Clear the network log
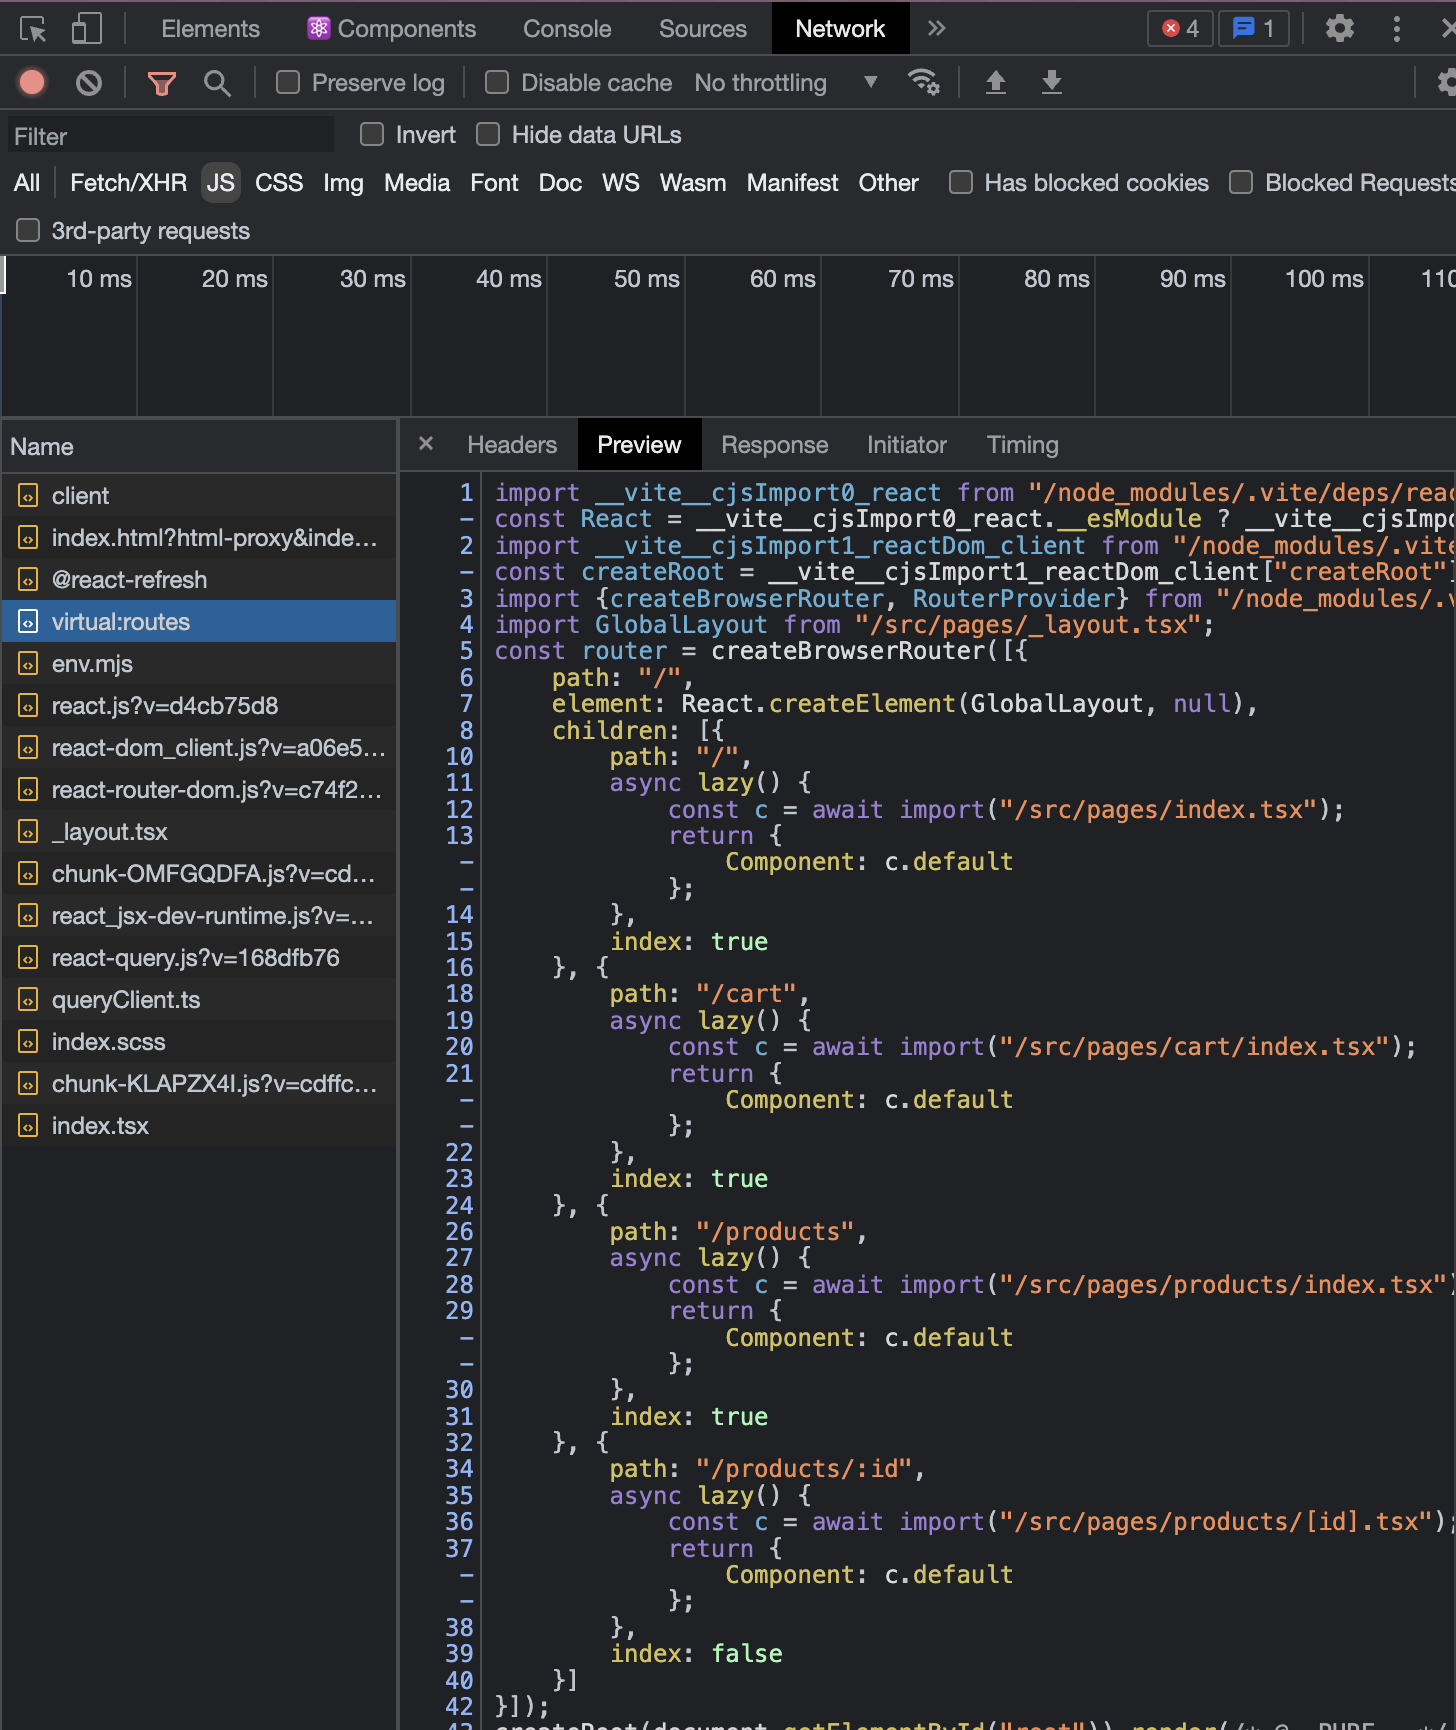The width and height of the screenshot is (1456, 1730). [89, 82]
